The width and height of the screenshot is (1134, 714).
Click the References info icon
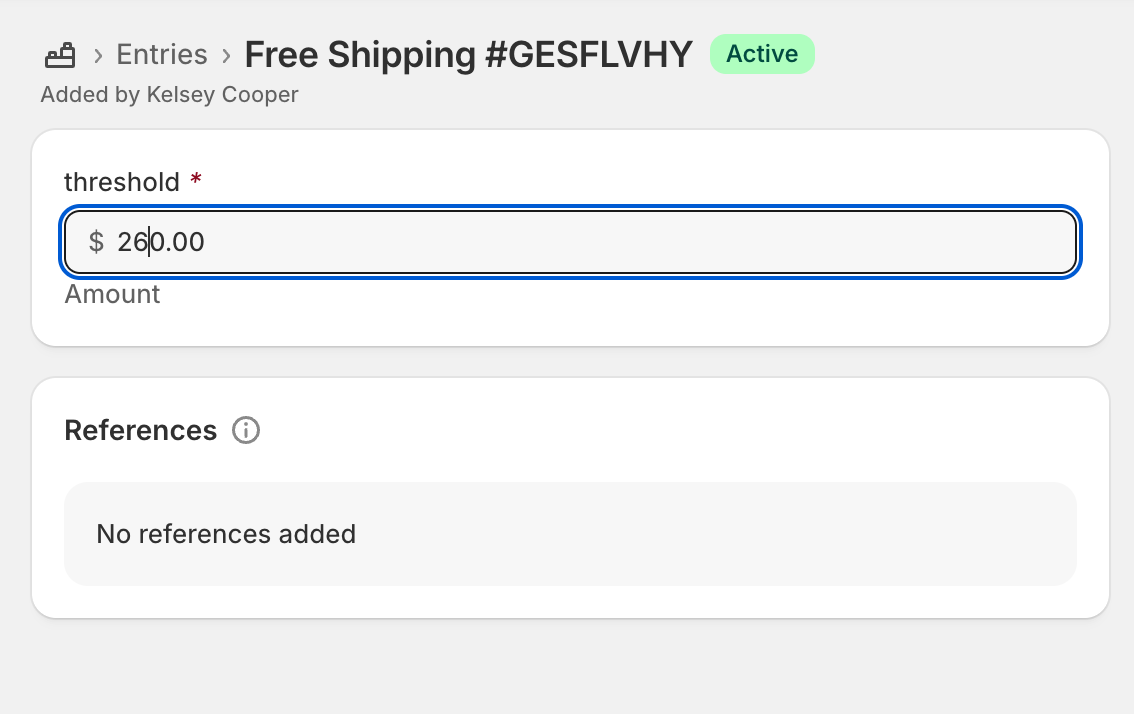(246, 430)
